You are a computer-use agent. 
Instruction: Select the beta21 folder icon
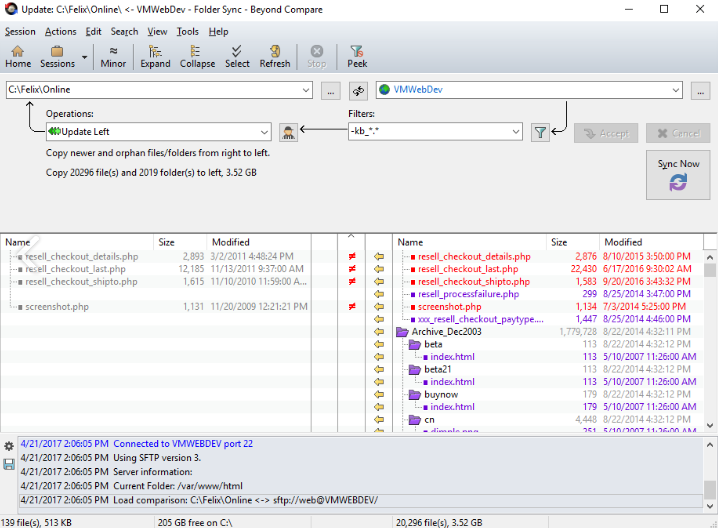coord(414,369)
